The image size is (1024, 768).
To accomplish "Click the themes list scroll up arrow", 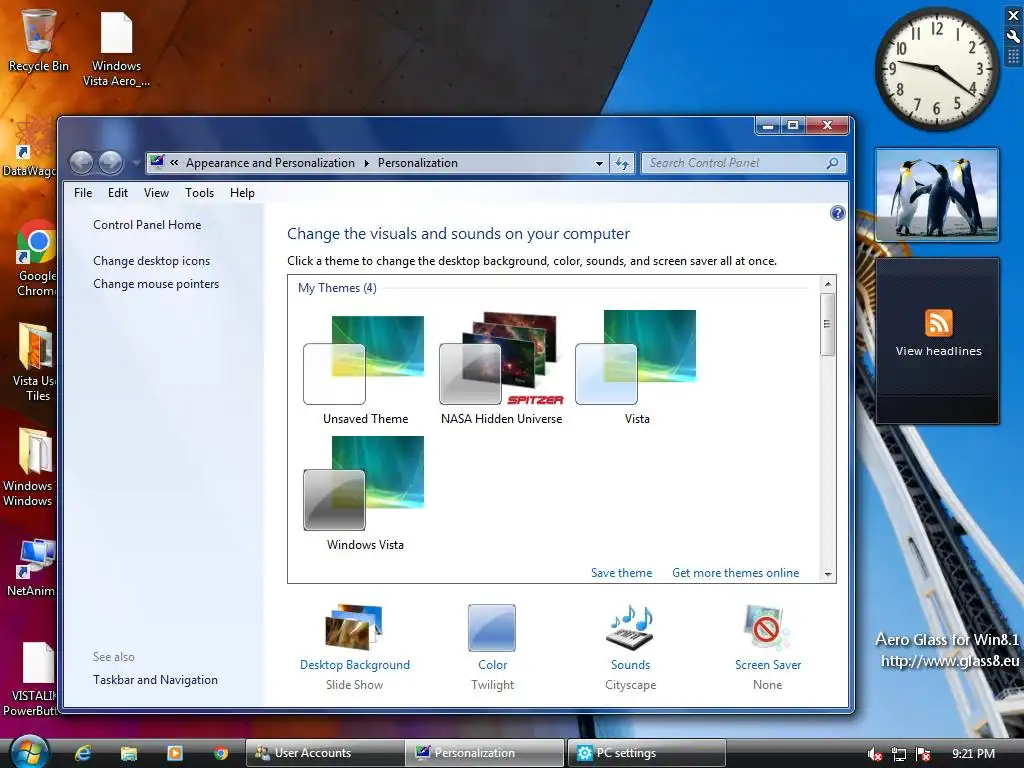I will pyautogui.click(x=827, y=284).
